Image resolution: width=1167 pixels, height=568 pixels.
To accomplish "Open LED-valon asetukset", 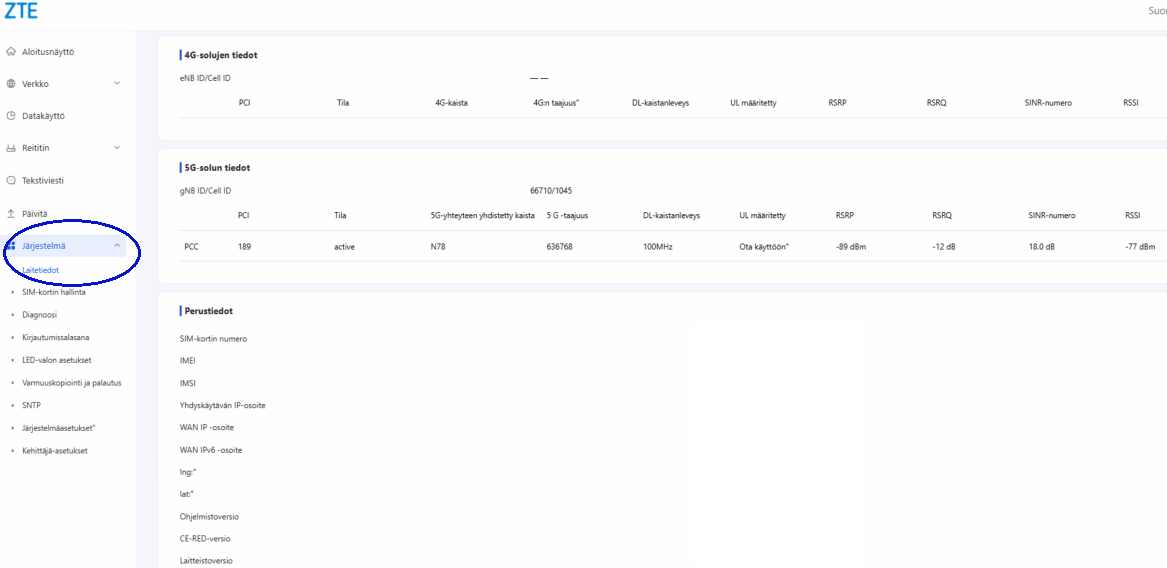I will point(56,360).
